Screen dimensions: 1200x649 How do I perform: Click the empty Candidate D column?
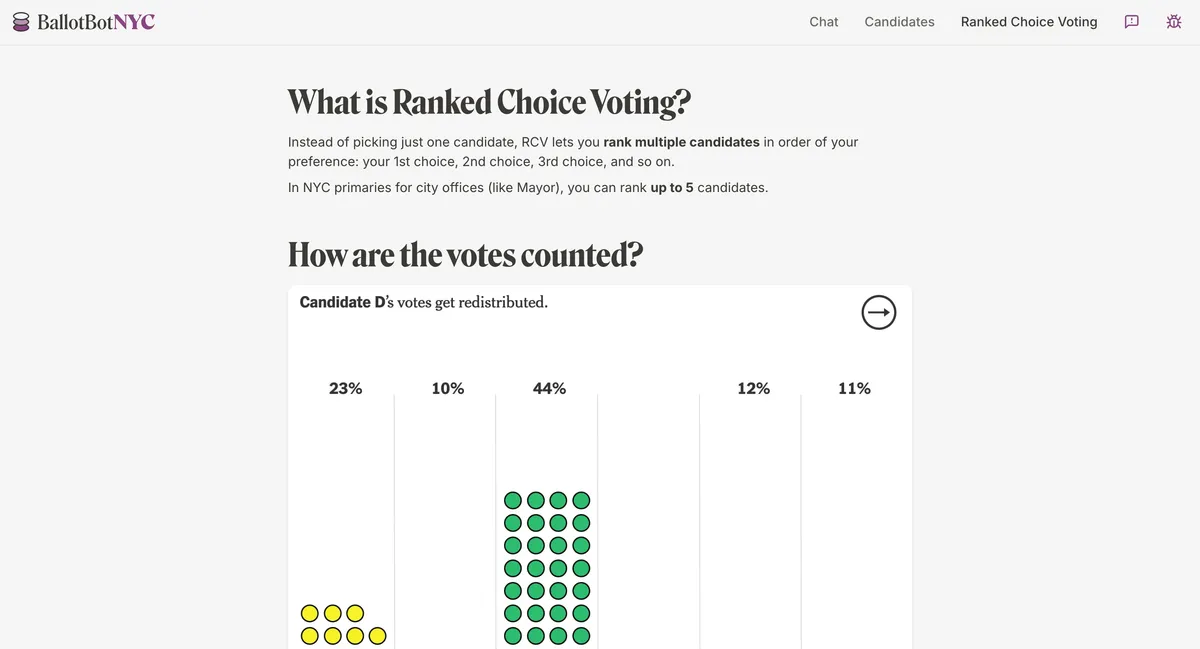pos(649,520)
